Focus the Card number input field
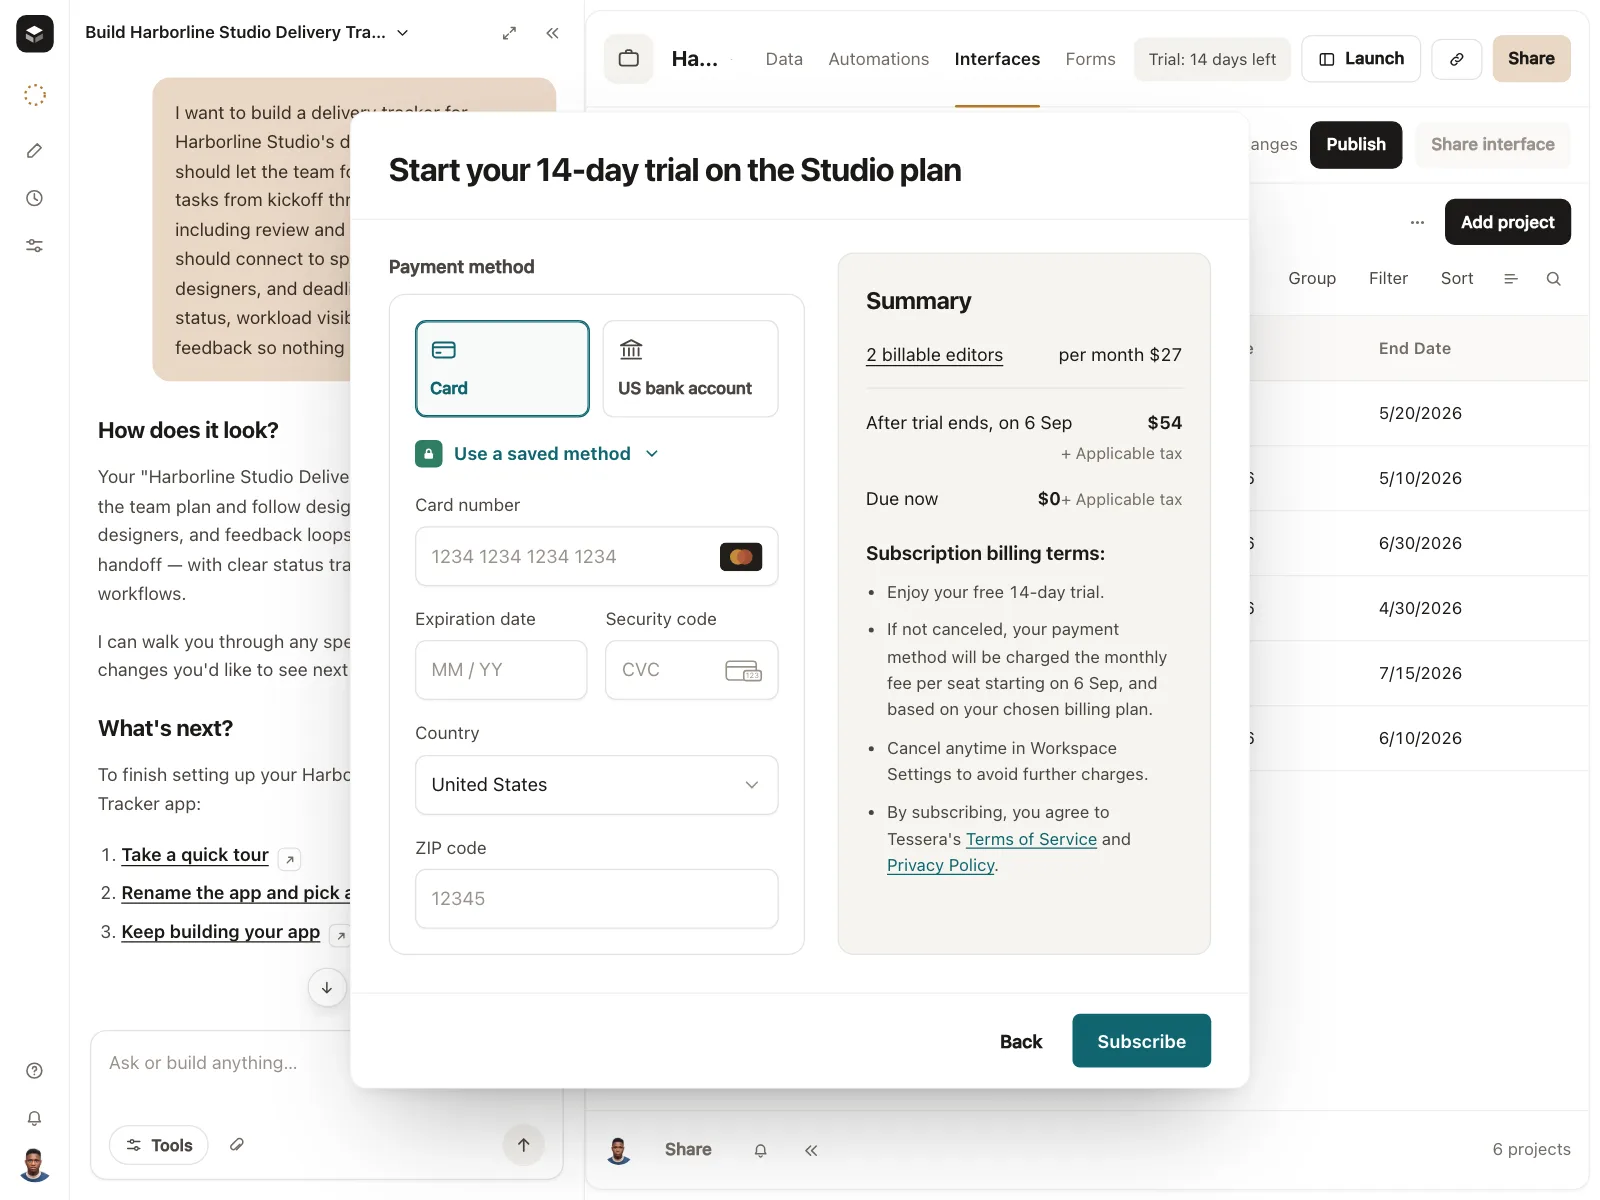 [x=596, y=556]
